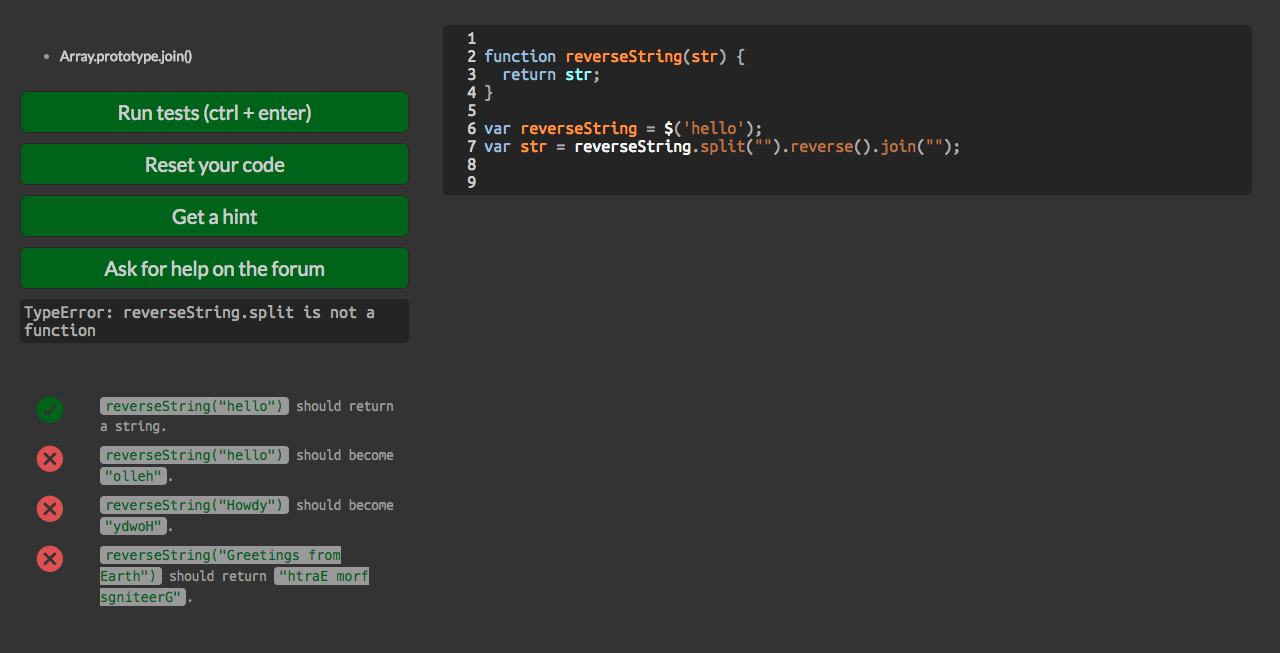Get a hint for this challenge
This screenshot has height=653, width=1280.
(x=214, y=217)
